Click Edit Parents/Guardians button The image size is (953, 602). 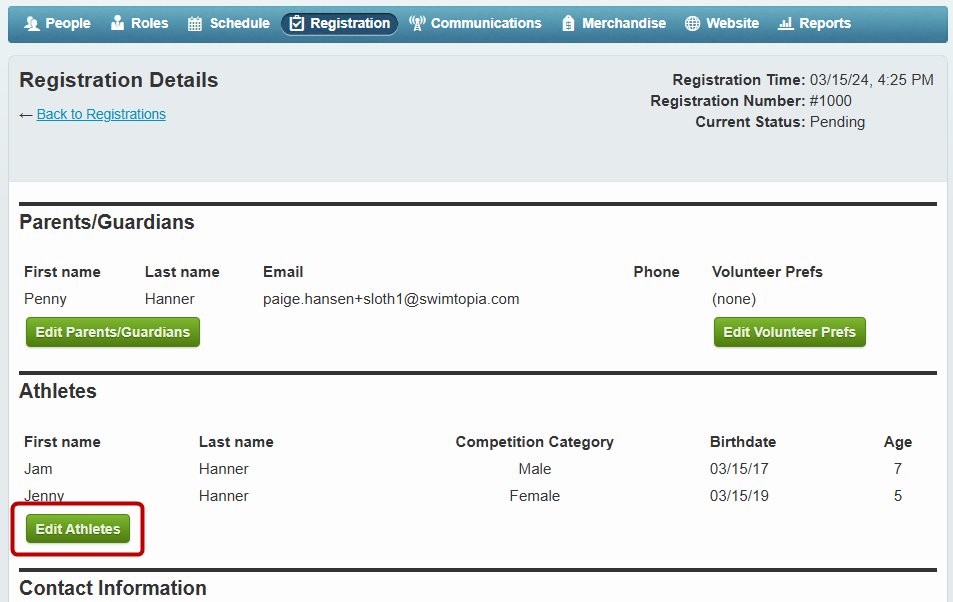coord(112,332)
